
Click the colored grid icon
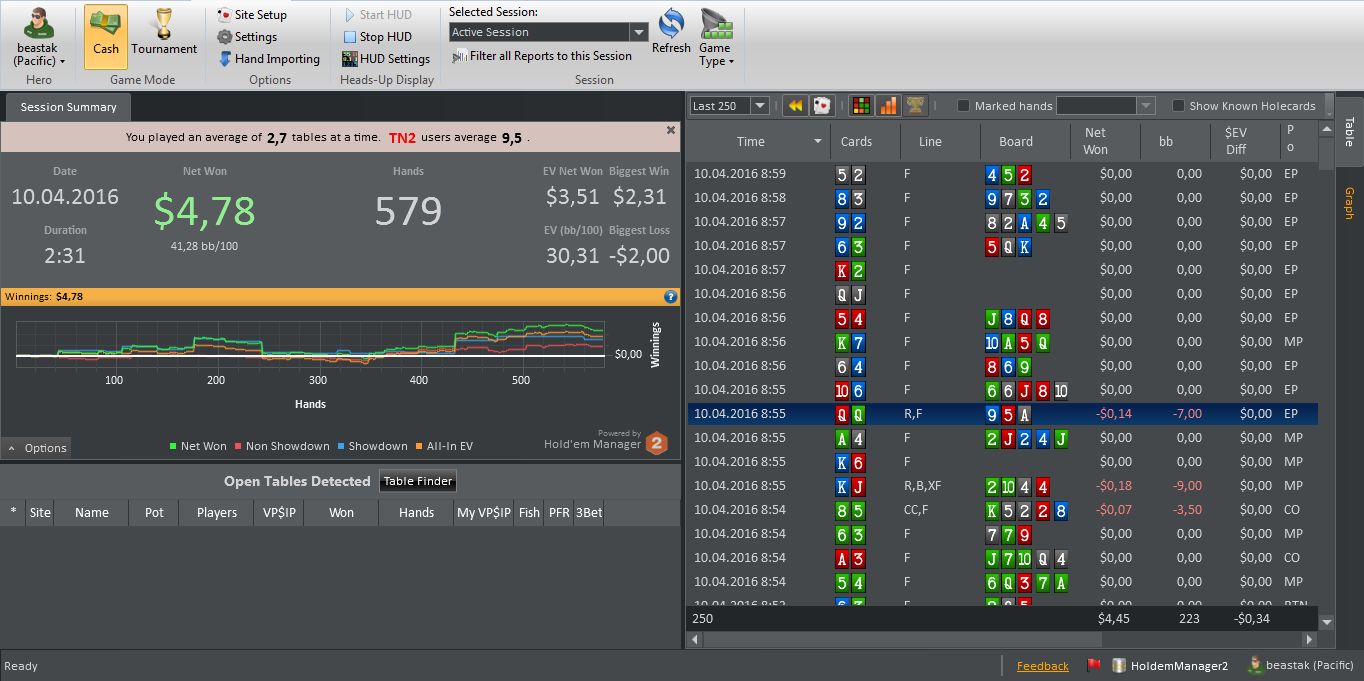860,106
